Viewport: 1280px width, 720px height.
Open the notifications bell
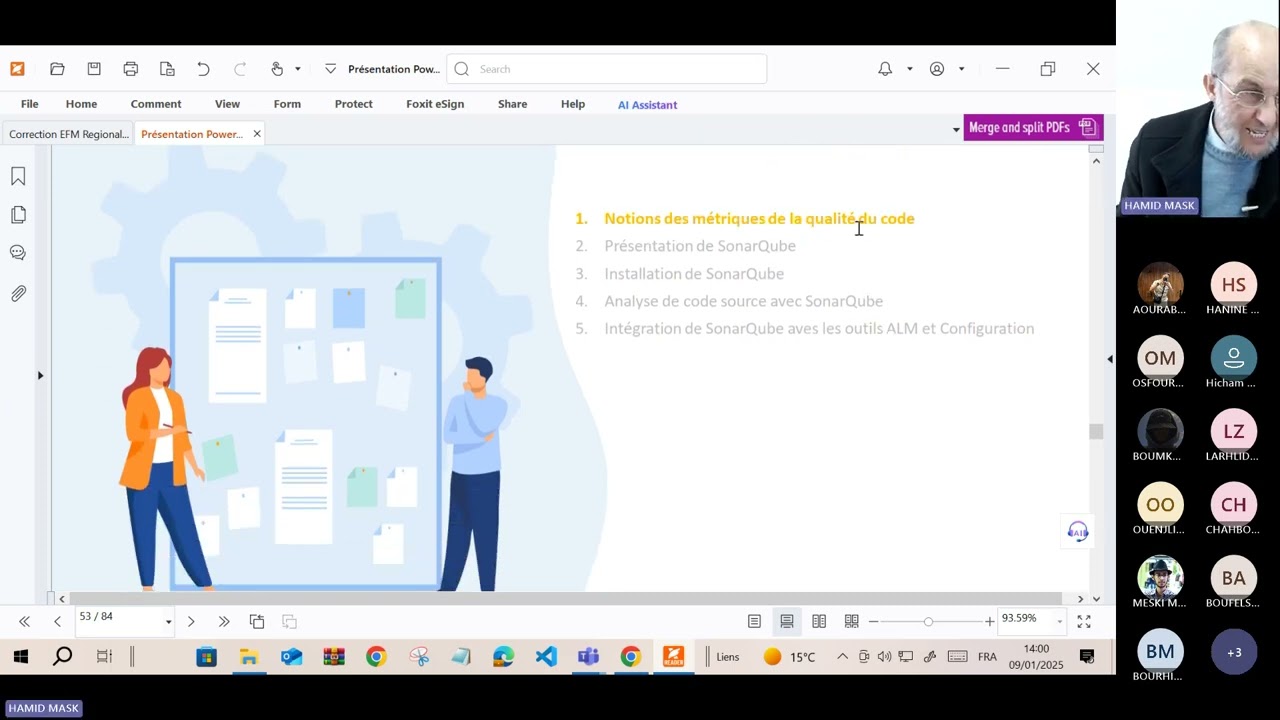click(x=885, y=69)
